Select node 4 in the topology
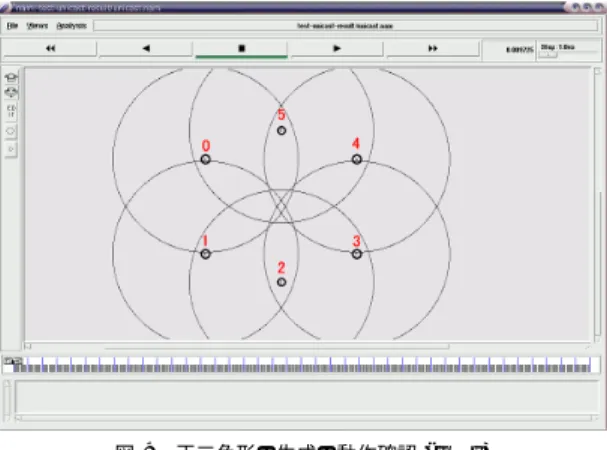The height and width of the screenshot is (450, 607). 357,159
